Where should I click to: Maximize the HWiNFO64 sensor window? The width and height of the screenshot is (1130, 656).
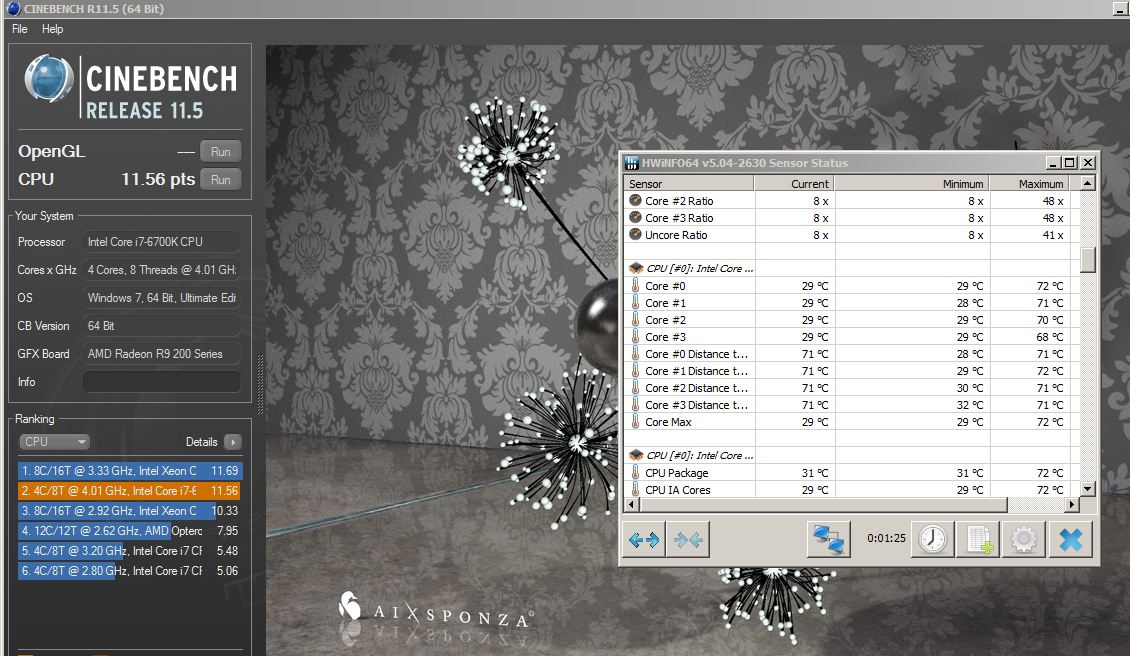tap(1070, 163)
